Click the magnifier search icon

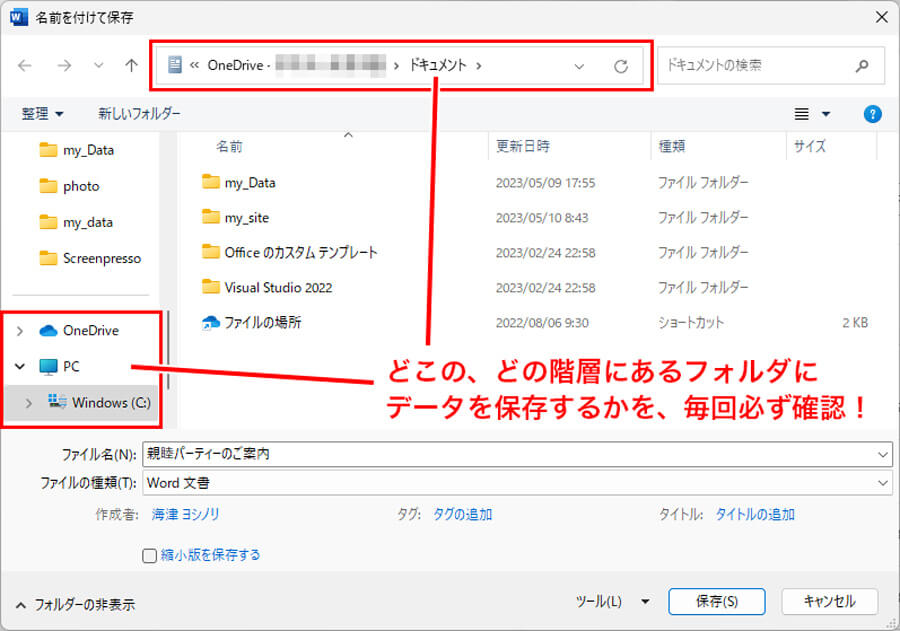click(x=862, y=66)
